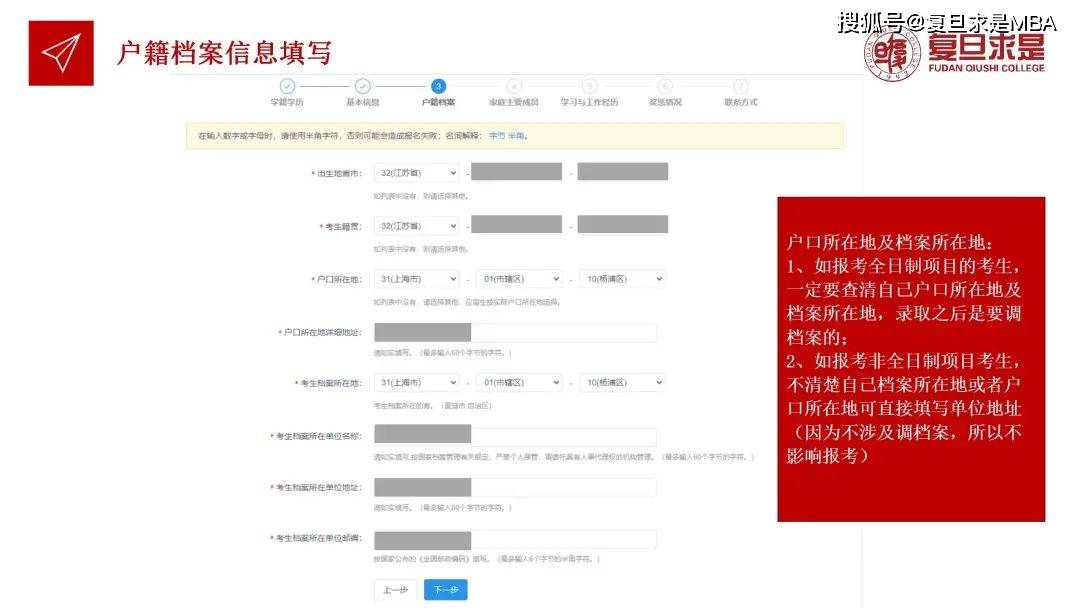This screenshot has width=1080, height=608.
Task: Open 考生档案所在地 province dropdown
Action: pos(416,382)
